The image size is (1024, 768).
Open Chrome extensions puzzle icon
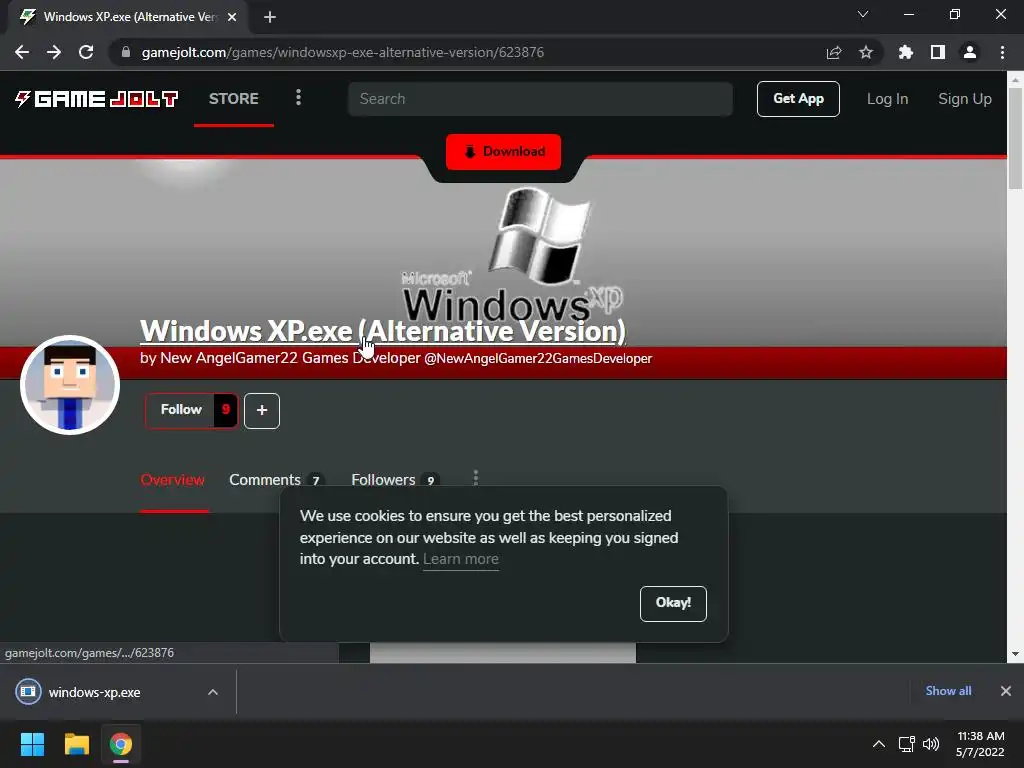point(906,52)
